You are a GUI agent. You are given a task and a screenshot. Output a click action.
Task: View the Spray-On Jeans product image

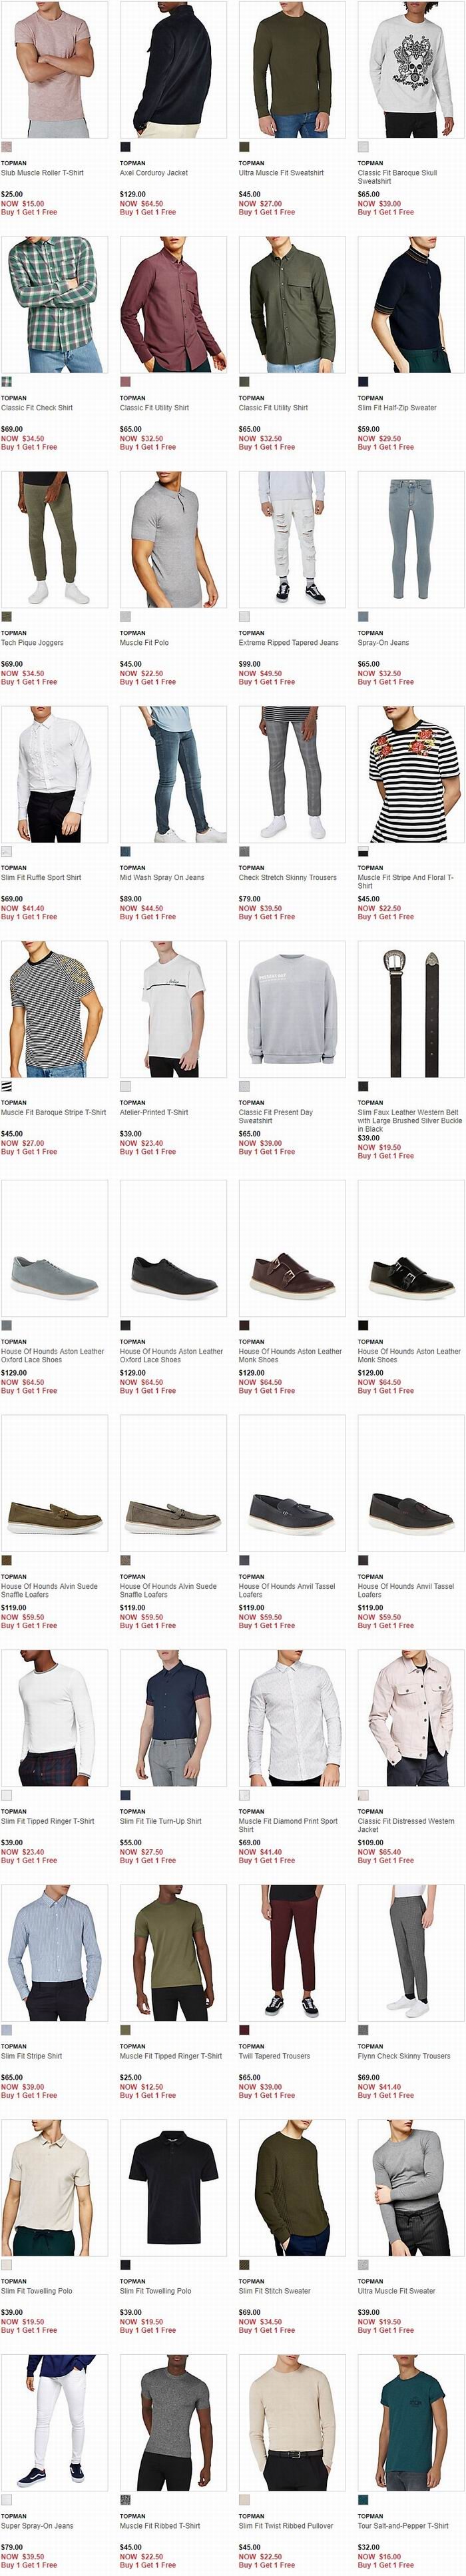(x=411, y=539)
